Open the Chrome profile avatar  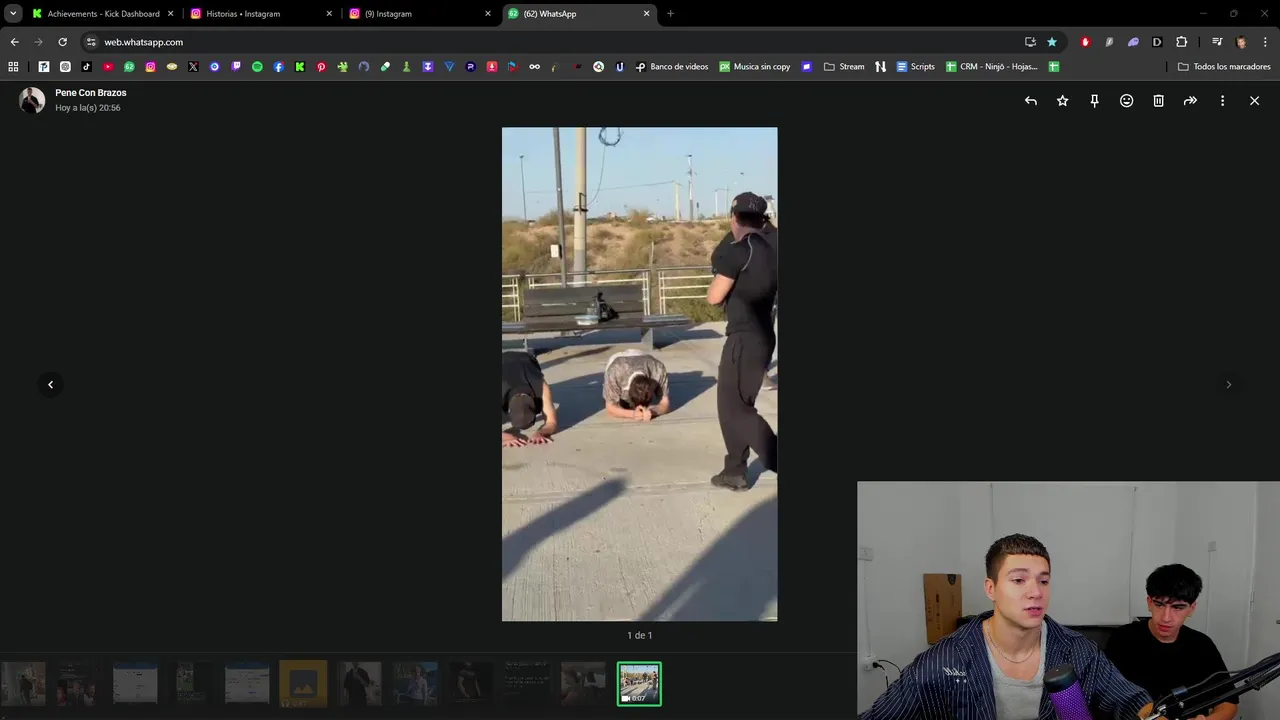[x=1241, y=42]
